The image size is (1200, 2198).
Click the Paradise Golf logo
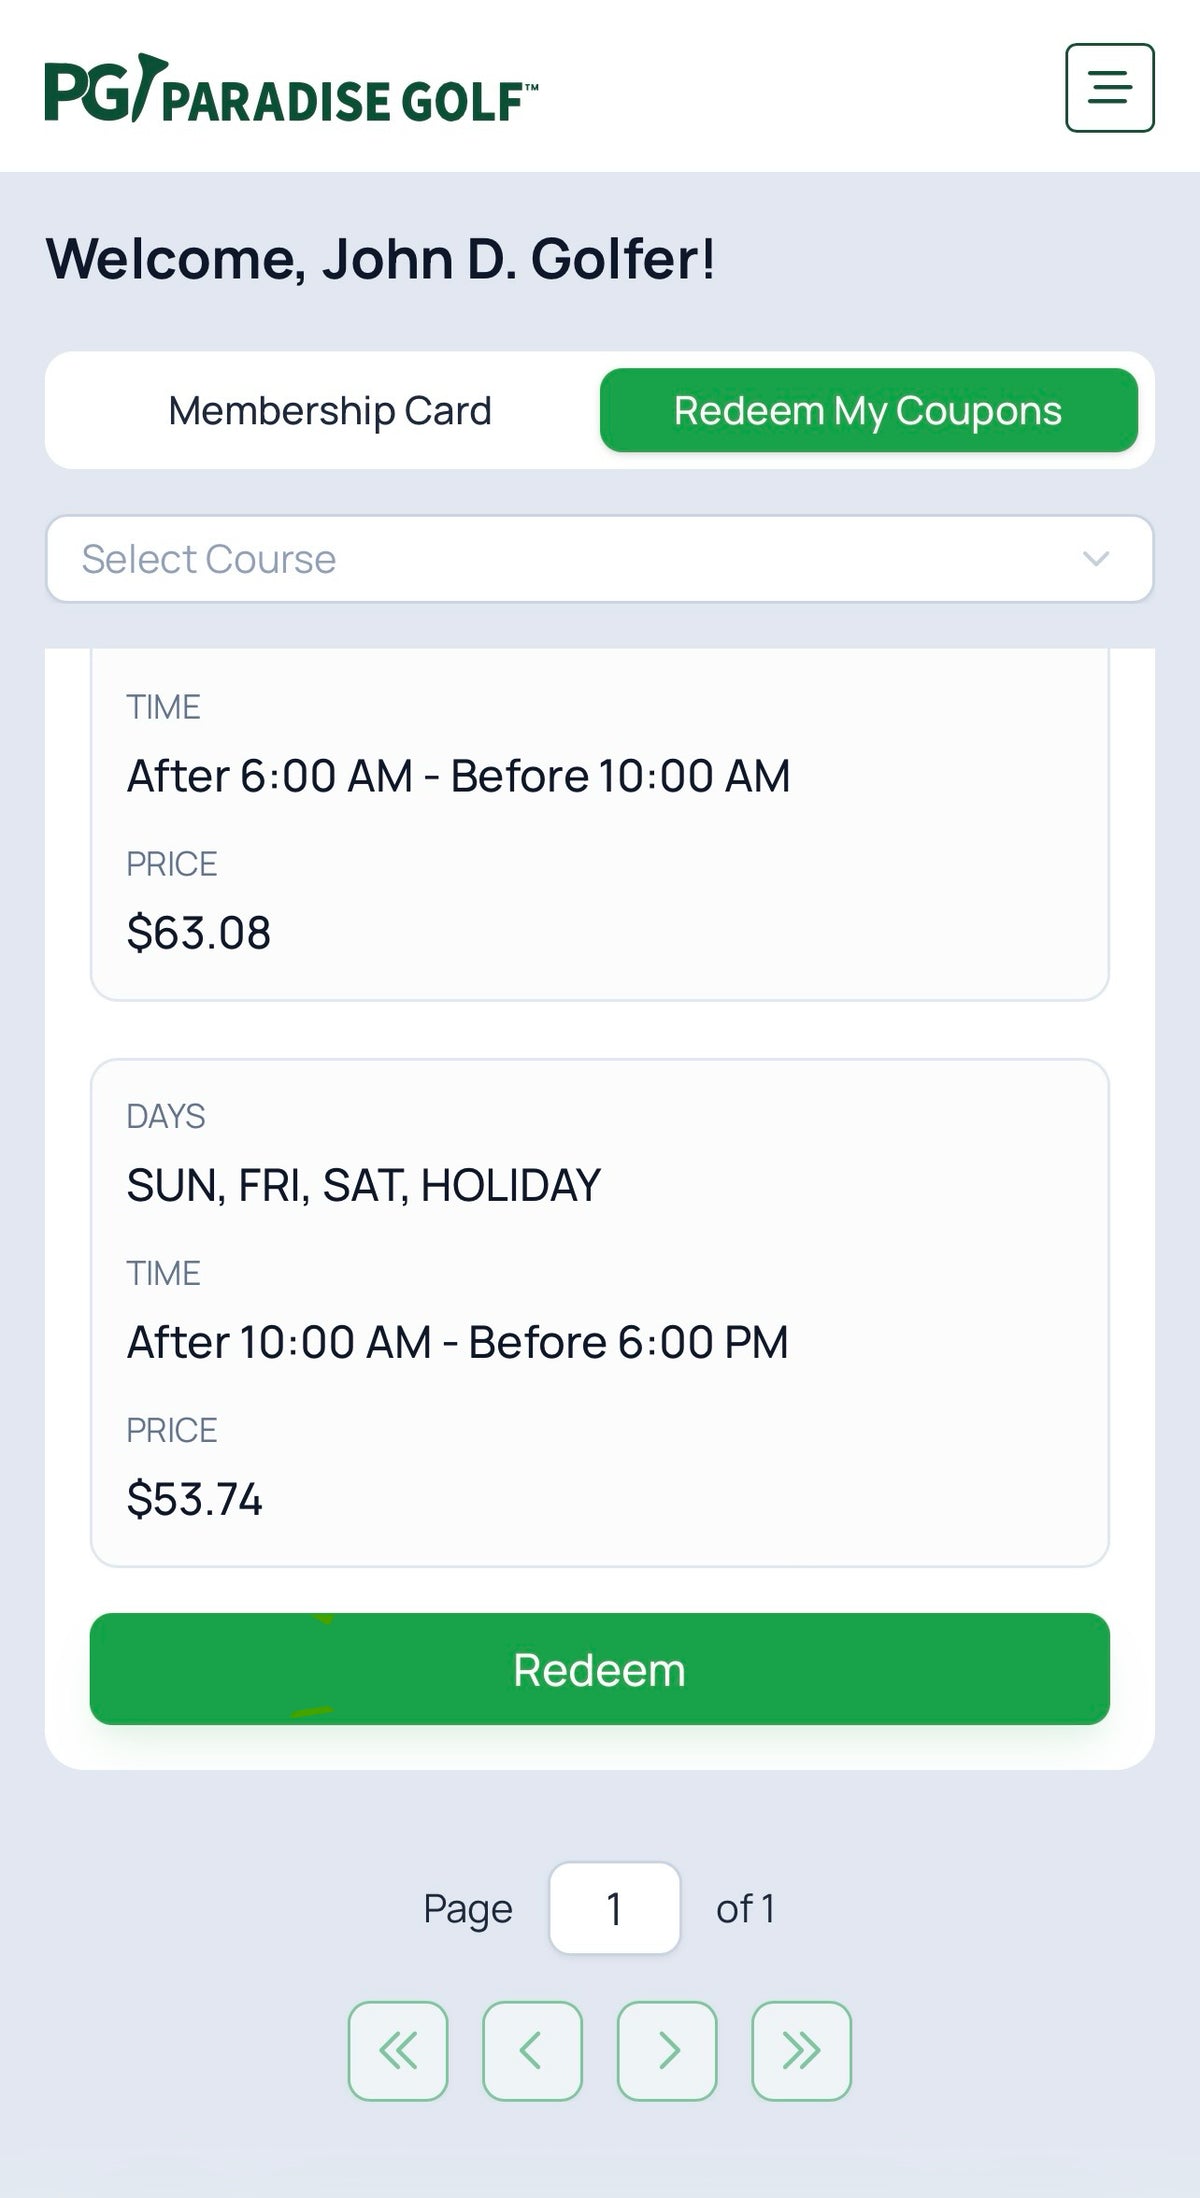pyautogui.click(x=290, y=90)
